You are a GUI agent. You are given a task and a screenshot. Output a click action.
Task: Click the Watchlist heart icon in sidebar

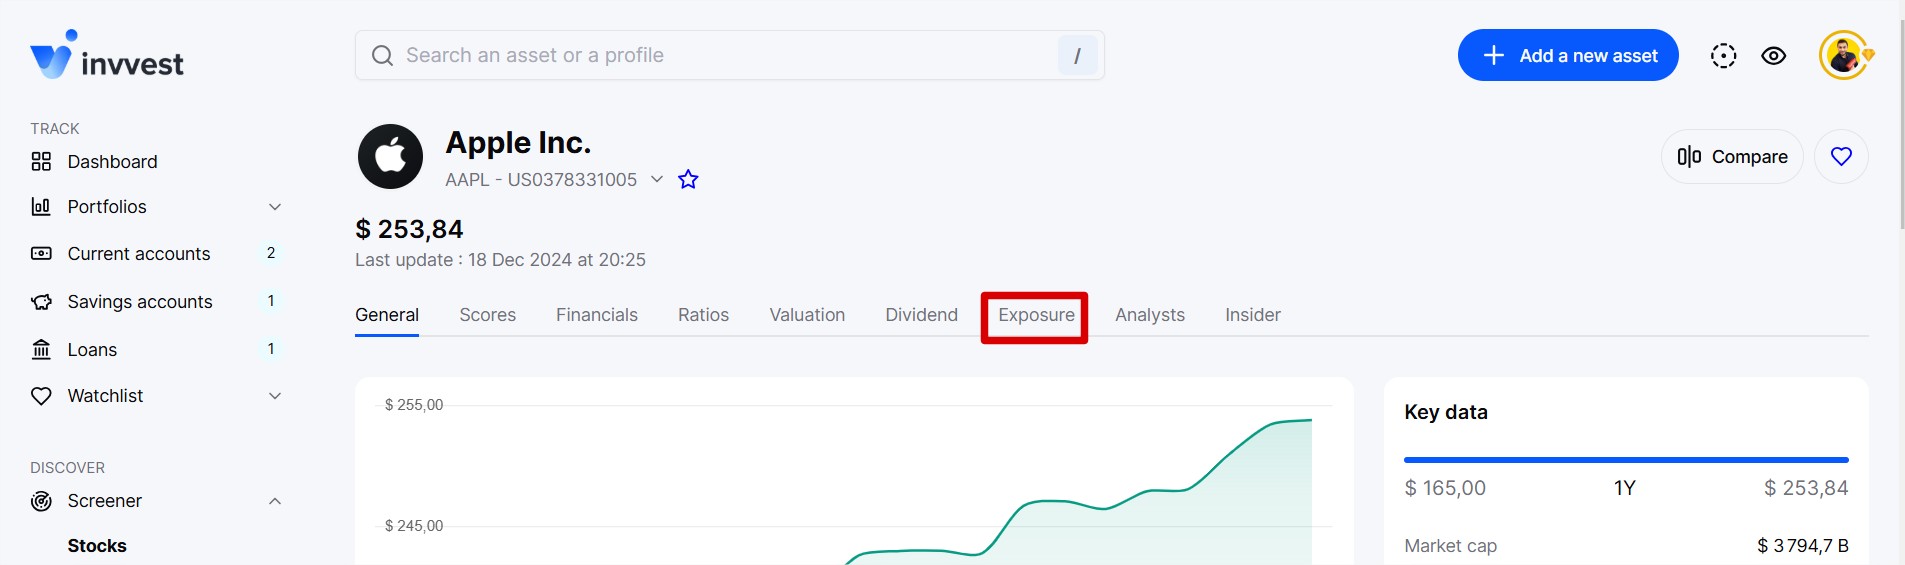tap(41, 396)
